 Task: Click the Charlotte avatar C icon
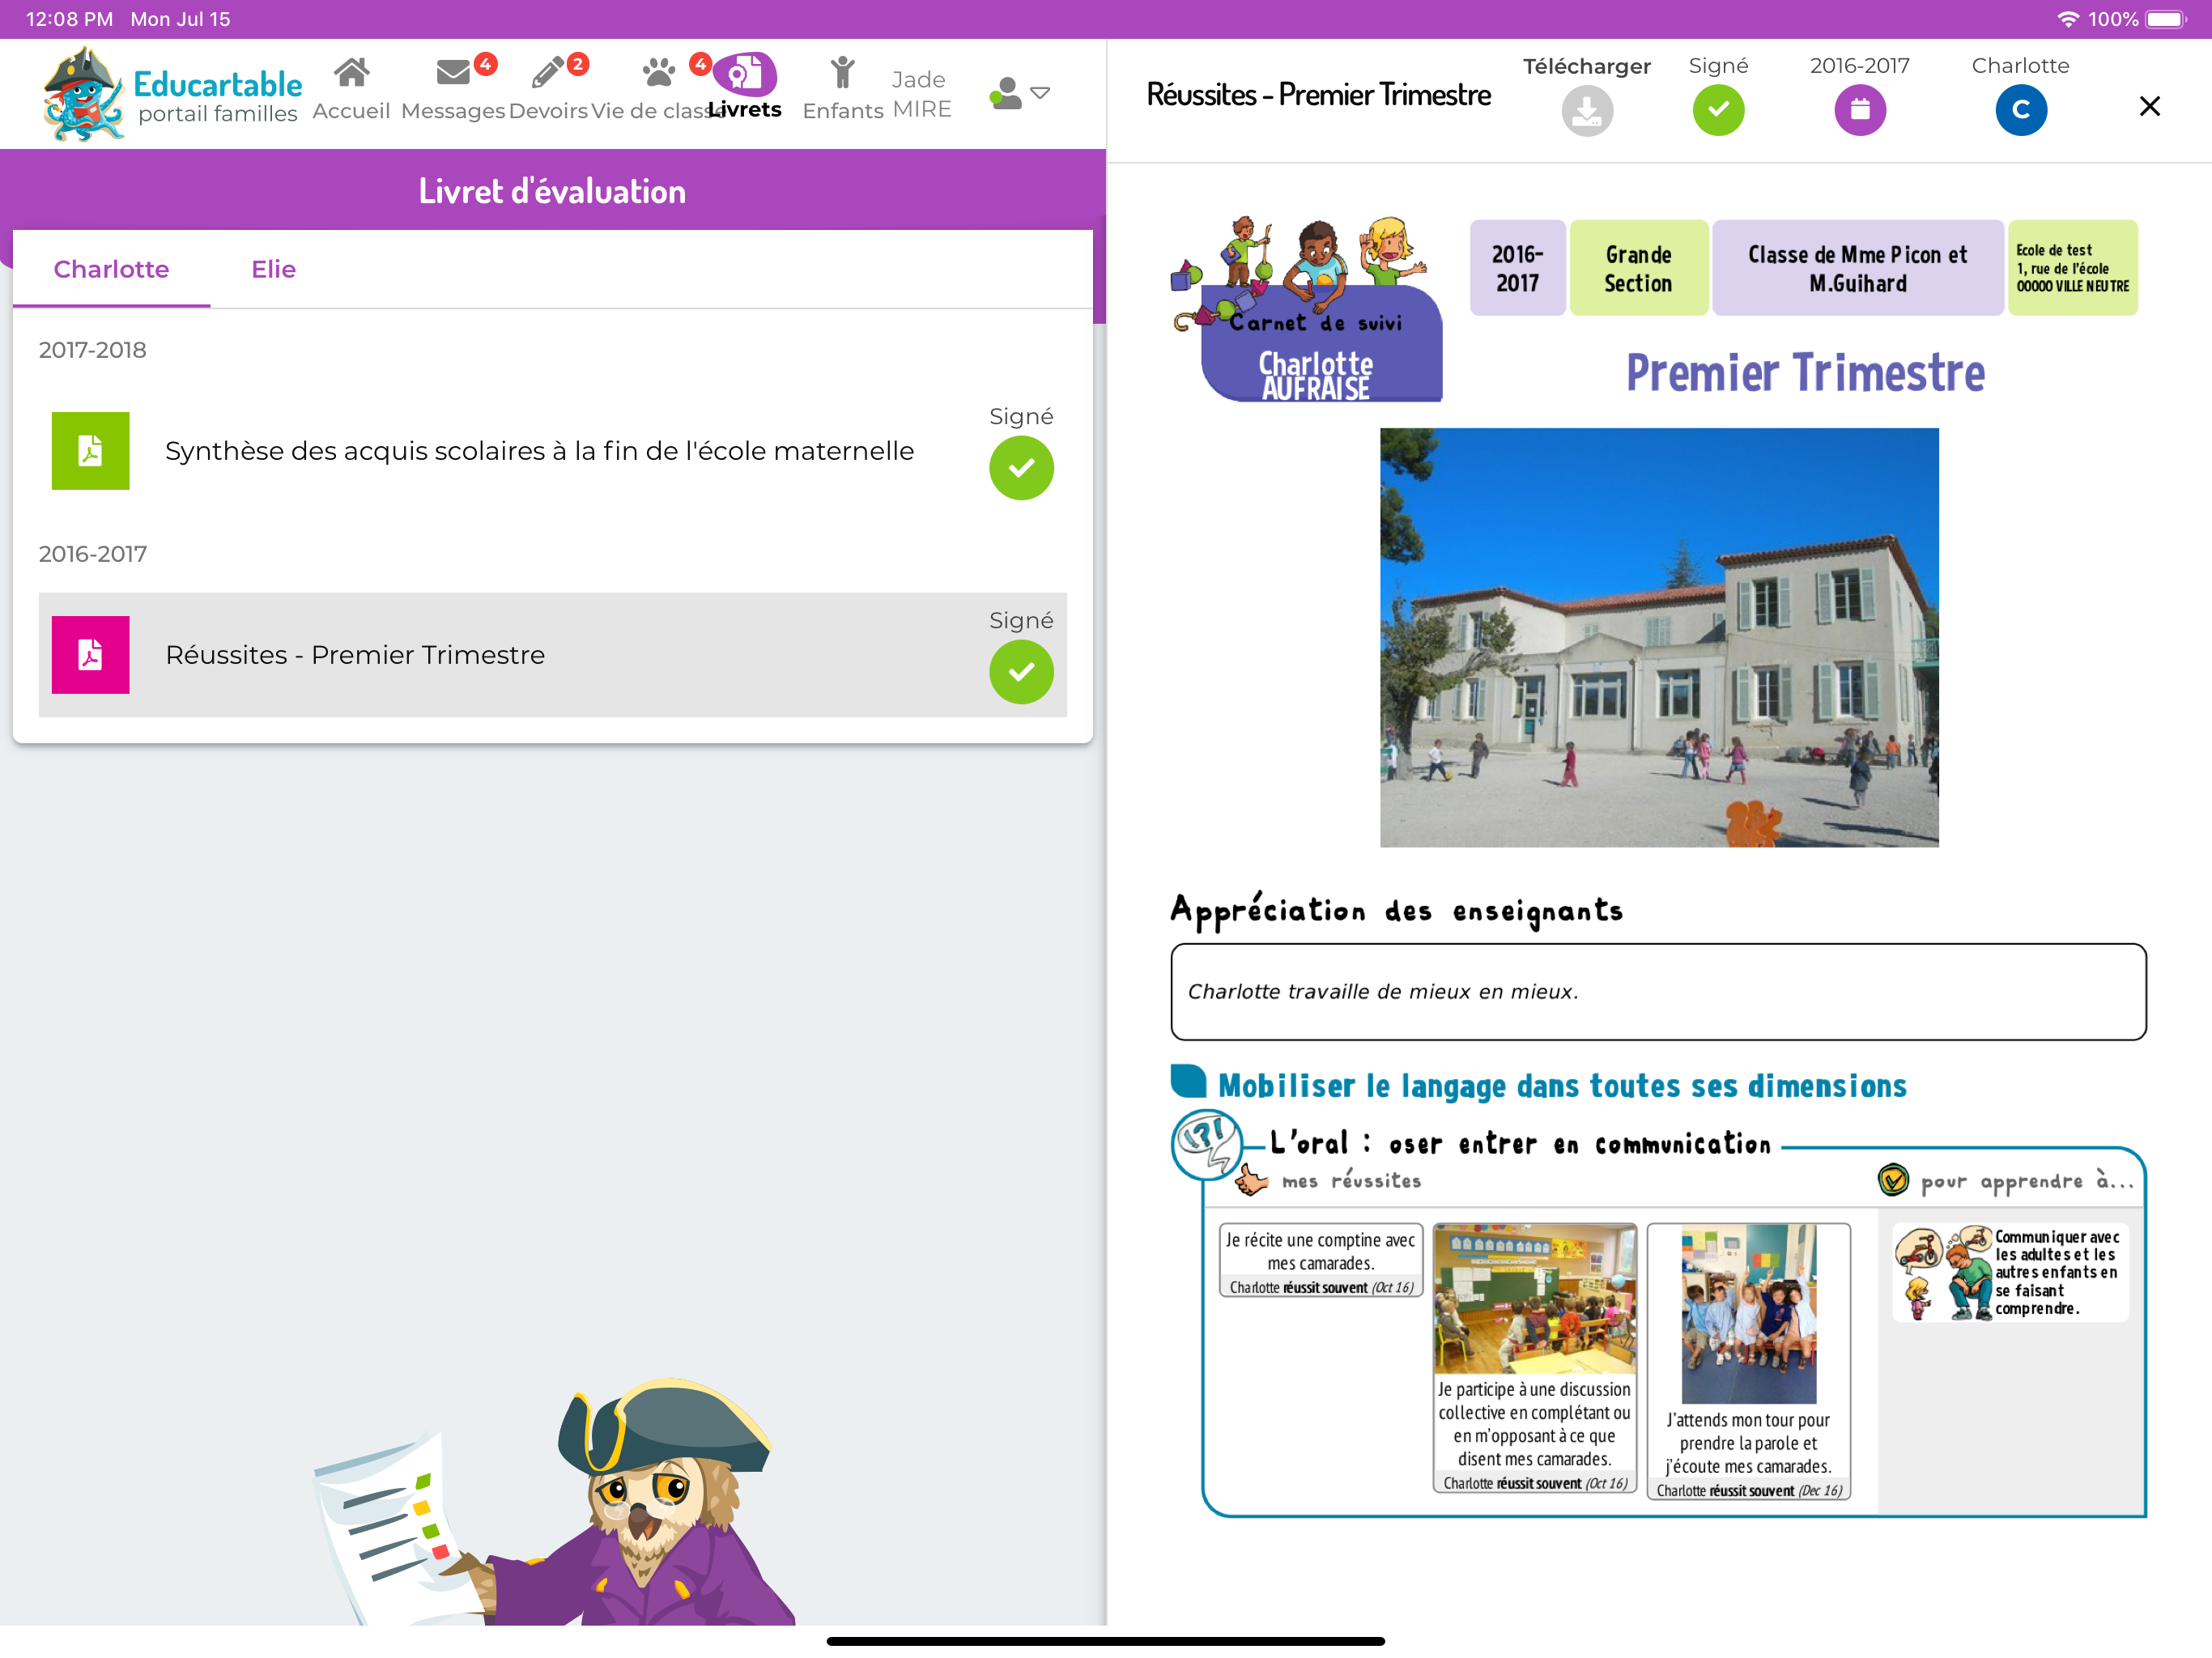coord(2020,110)
